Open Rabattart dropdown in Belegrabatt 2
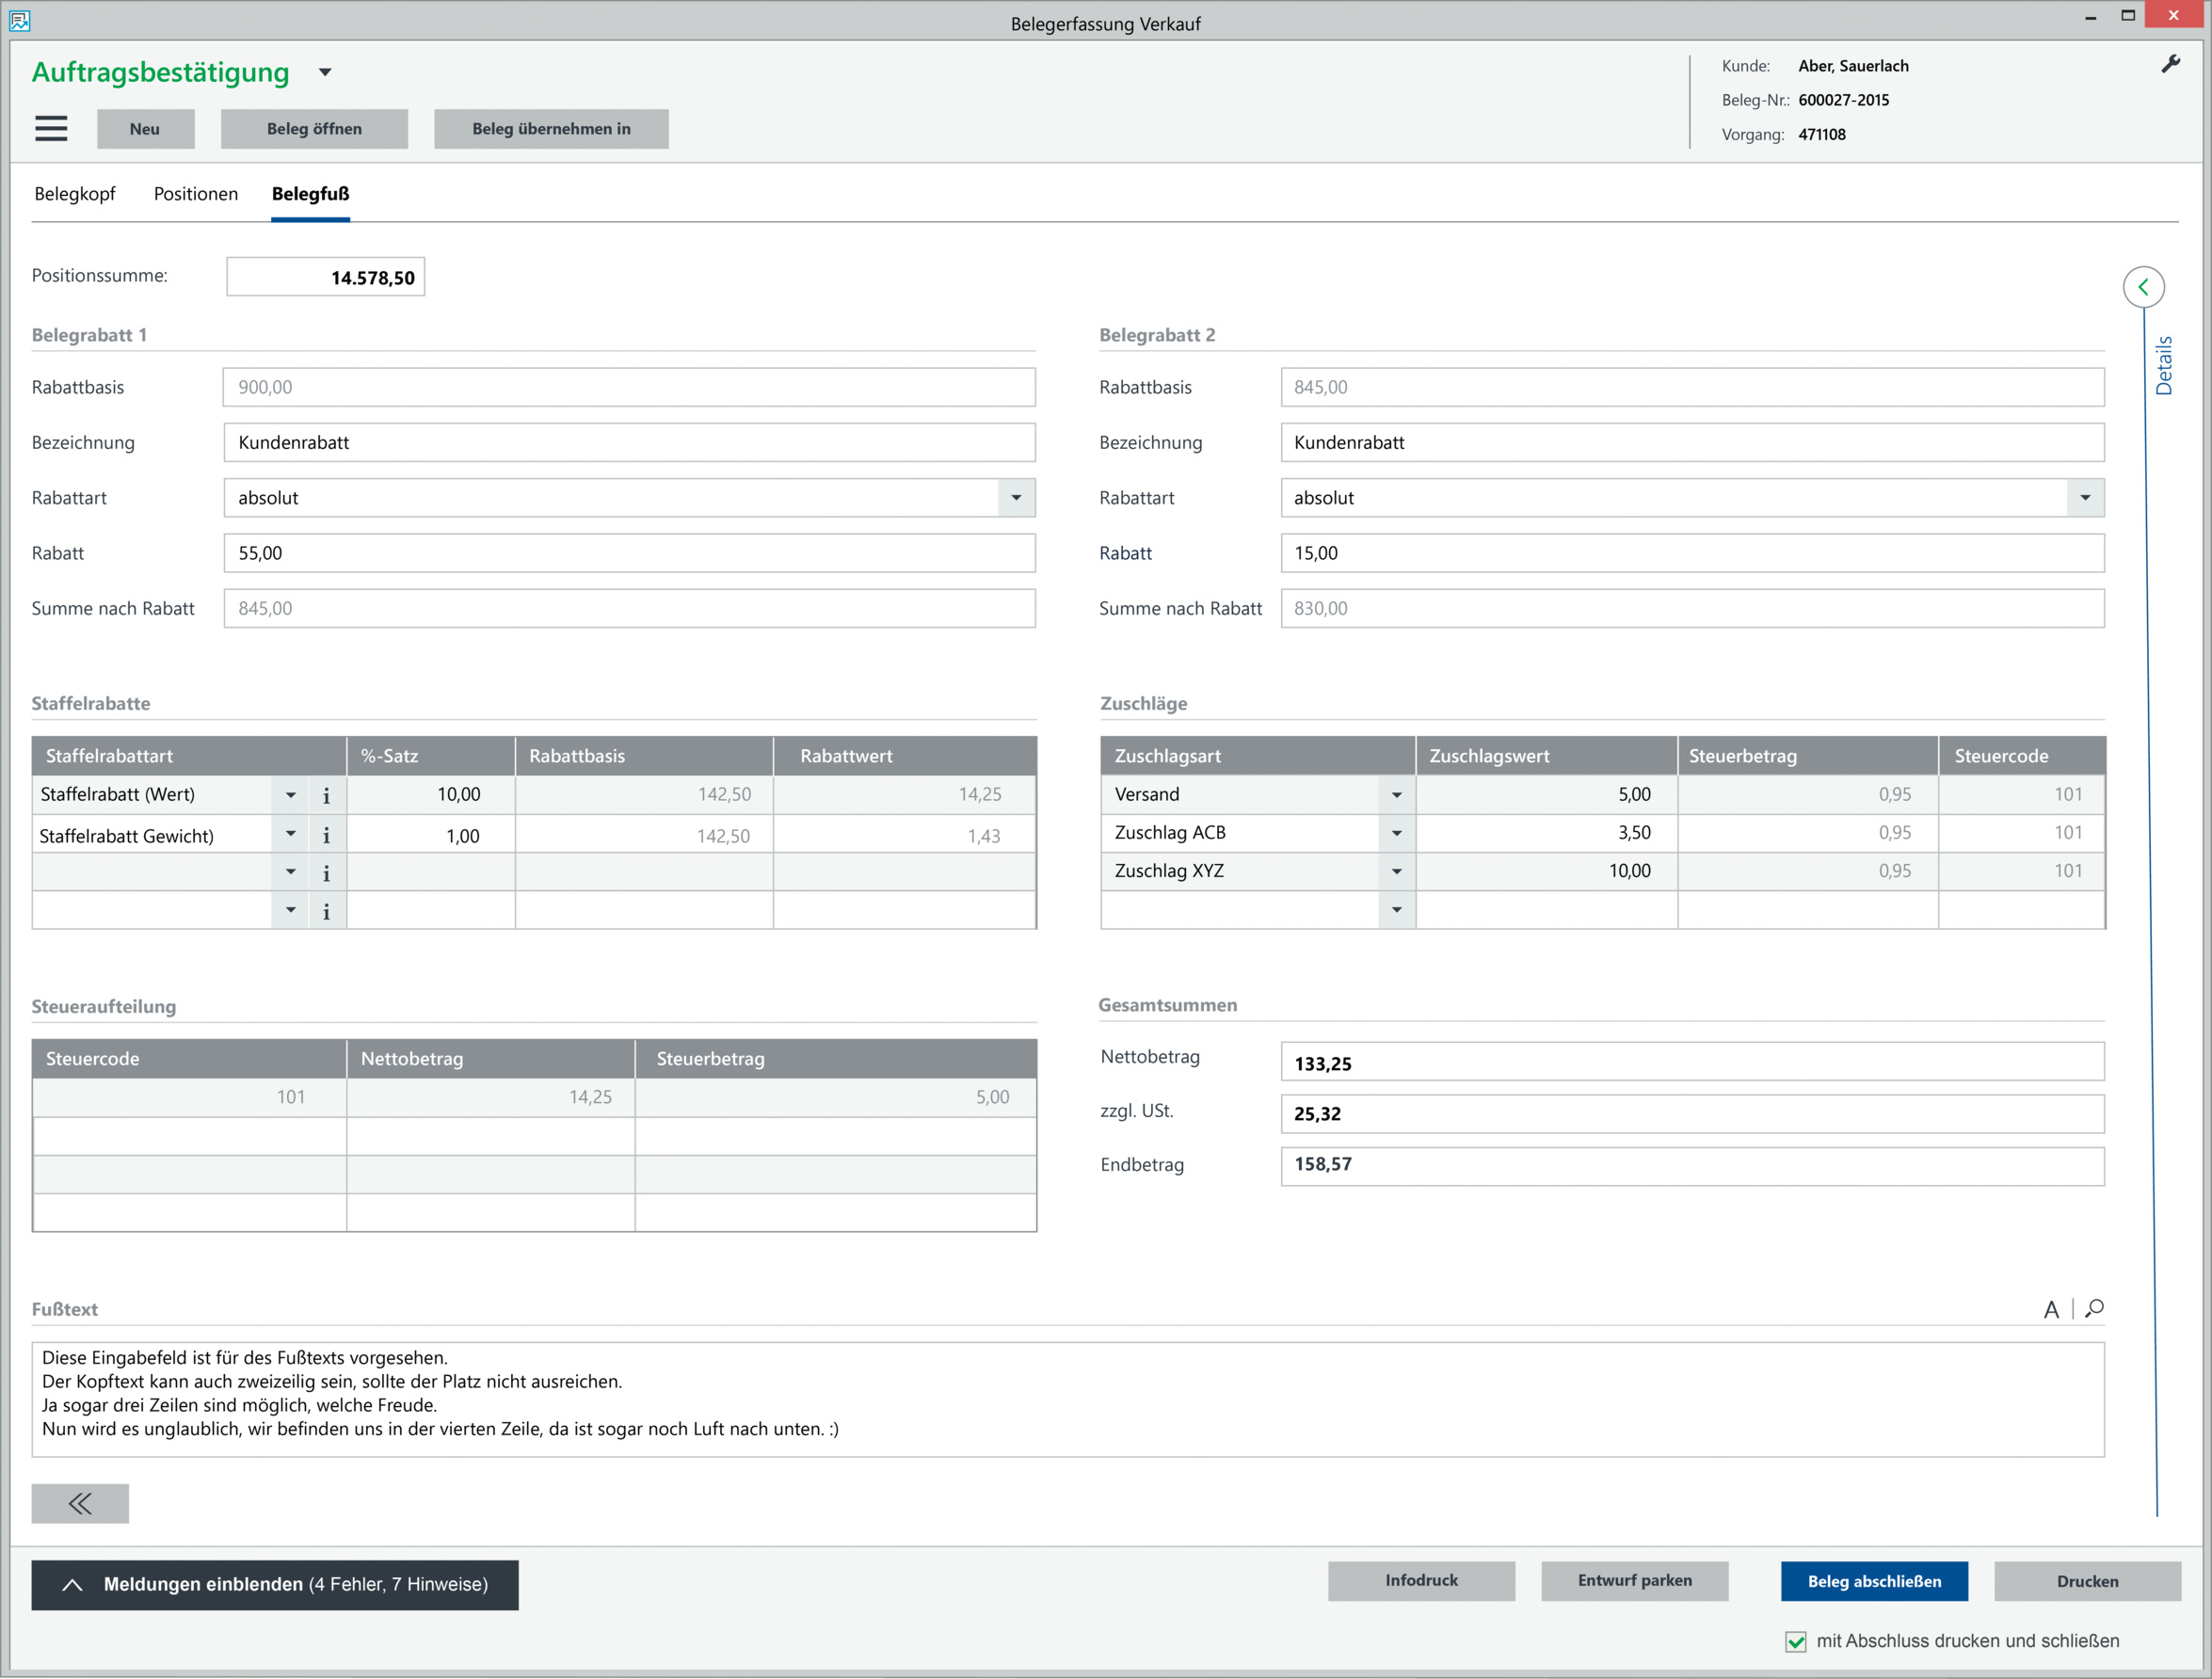The width and height of the screenshot is (2212, 1679). click(2085, 498)
